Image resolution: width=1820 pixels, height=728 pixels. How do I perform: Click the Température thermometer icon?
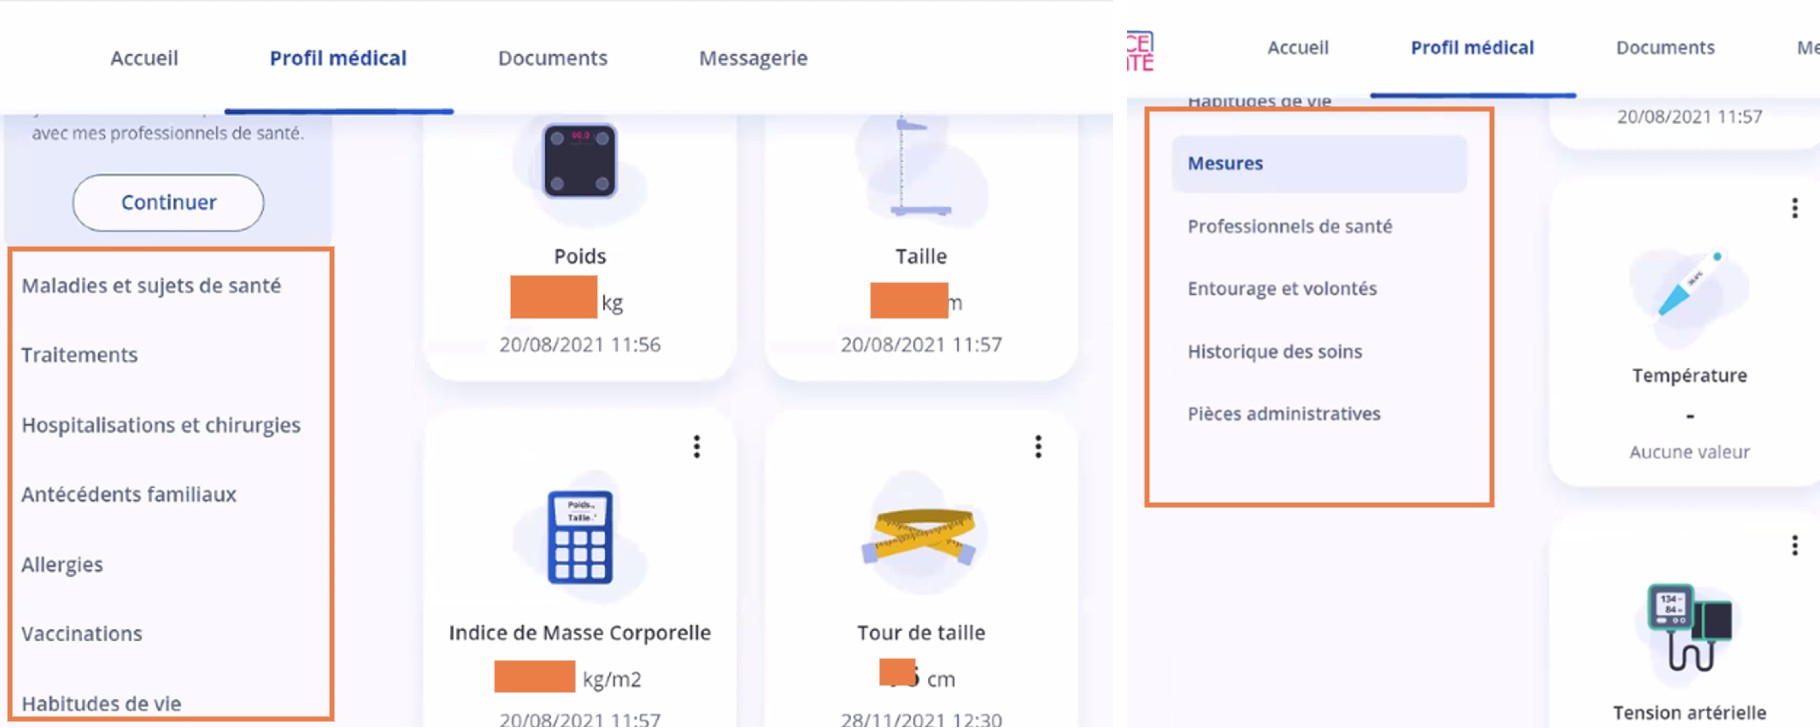coord(1690,283)
